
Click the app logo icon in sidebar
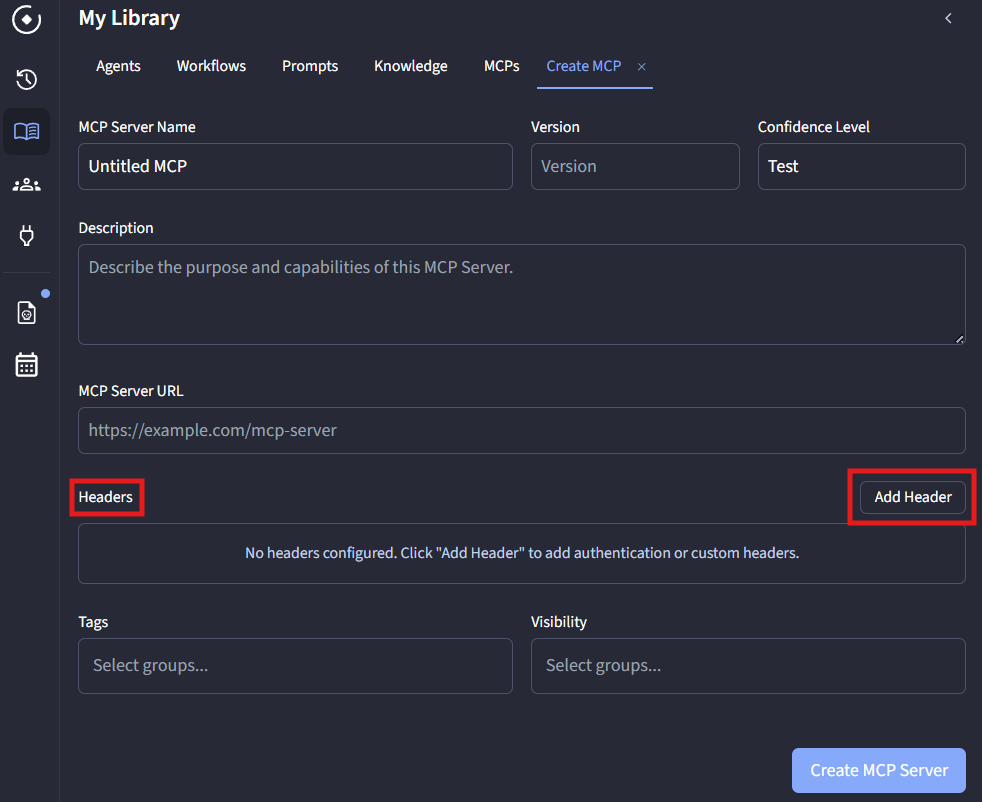click(x=26, y=20)
